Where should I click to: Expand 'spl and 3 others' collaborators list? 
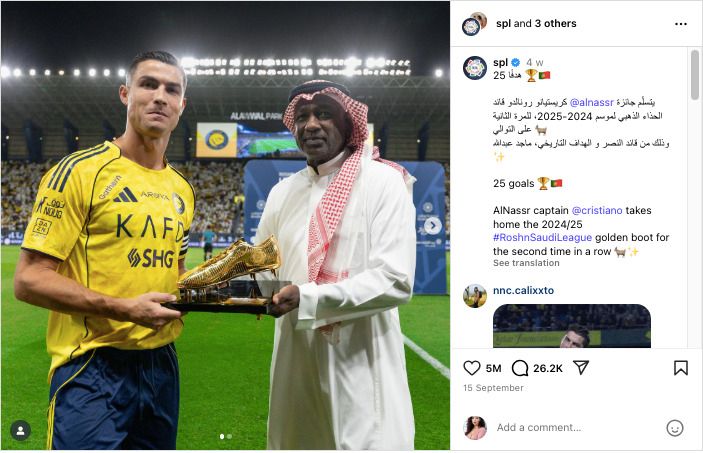click(536, 23)
